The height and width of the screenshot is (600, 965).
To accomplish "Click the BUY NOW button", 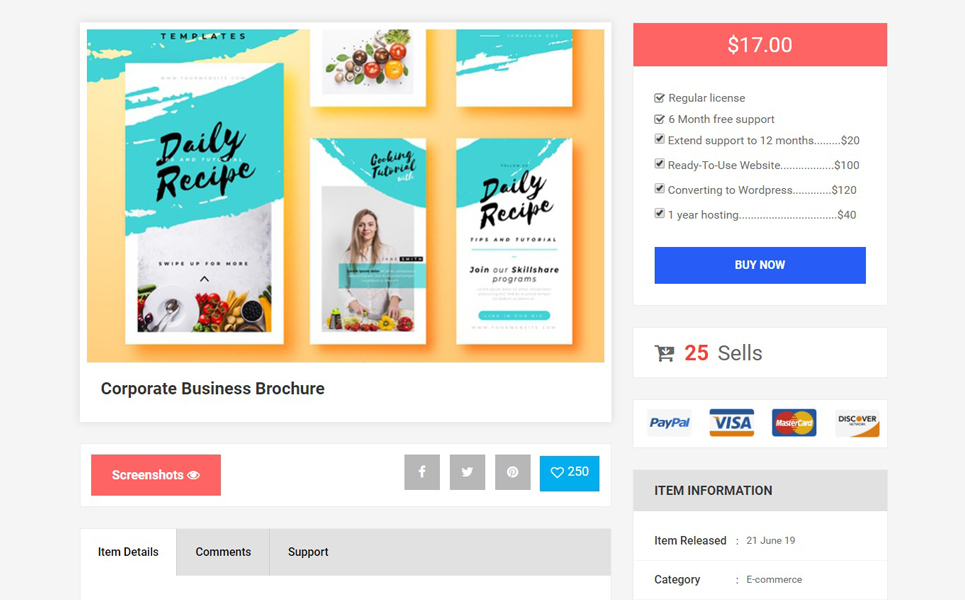I will click(x=760, y=265).
